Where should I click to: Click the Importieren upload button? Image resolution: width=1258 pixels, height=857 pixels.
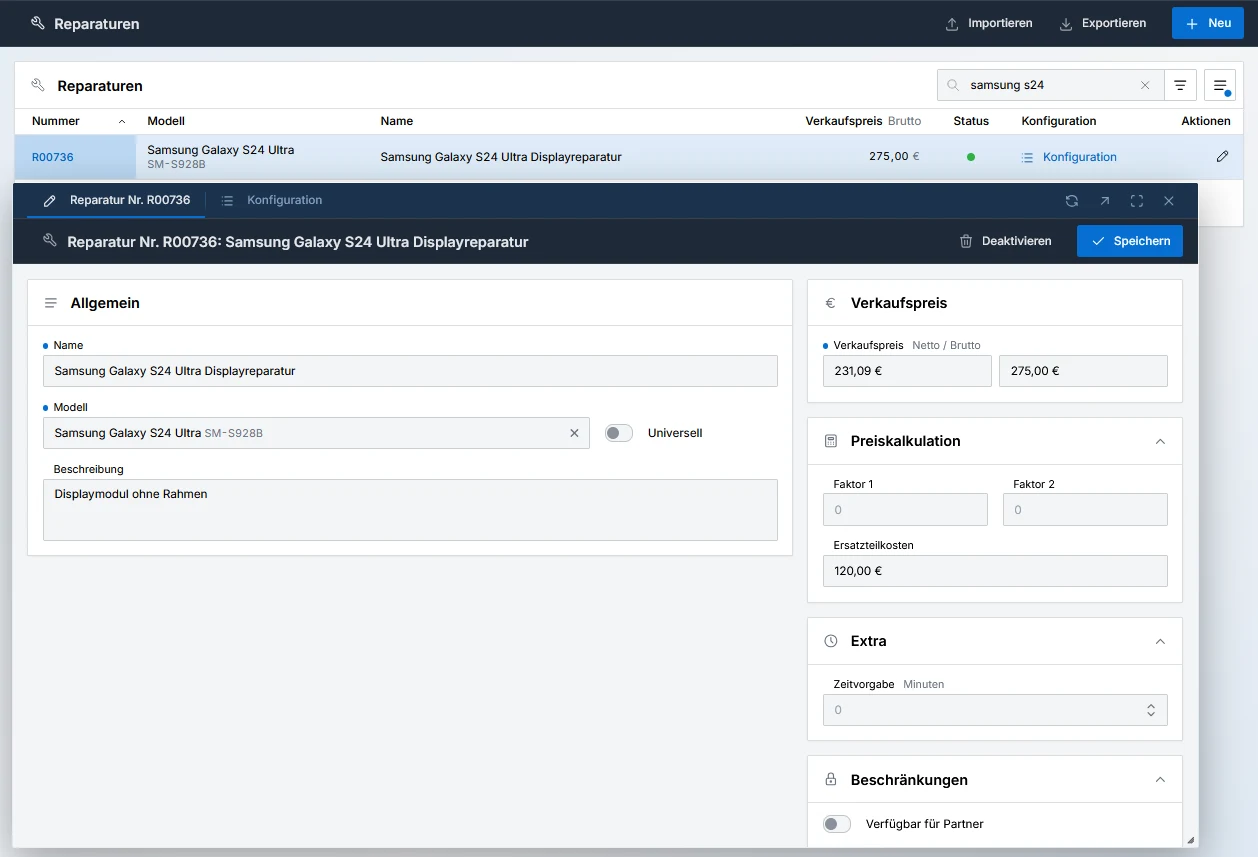click(989, 23)
